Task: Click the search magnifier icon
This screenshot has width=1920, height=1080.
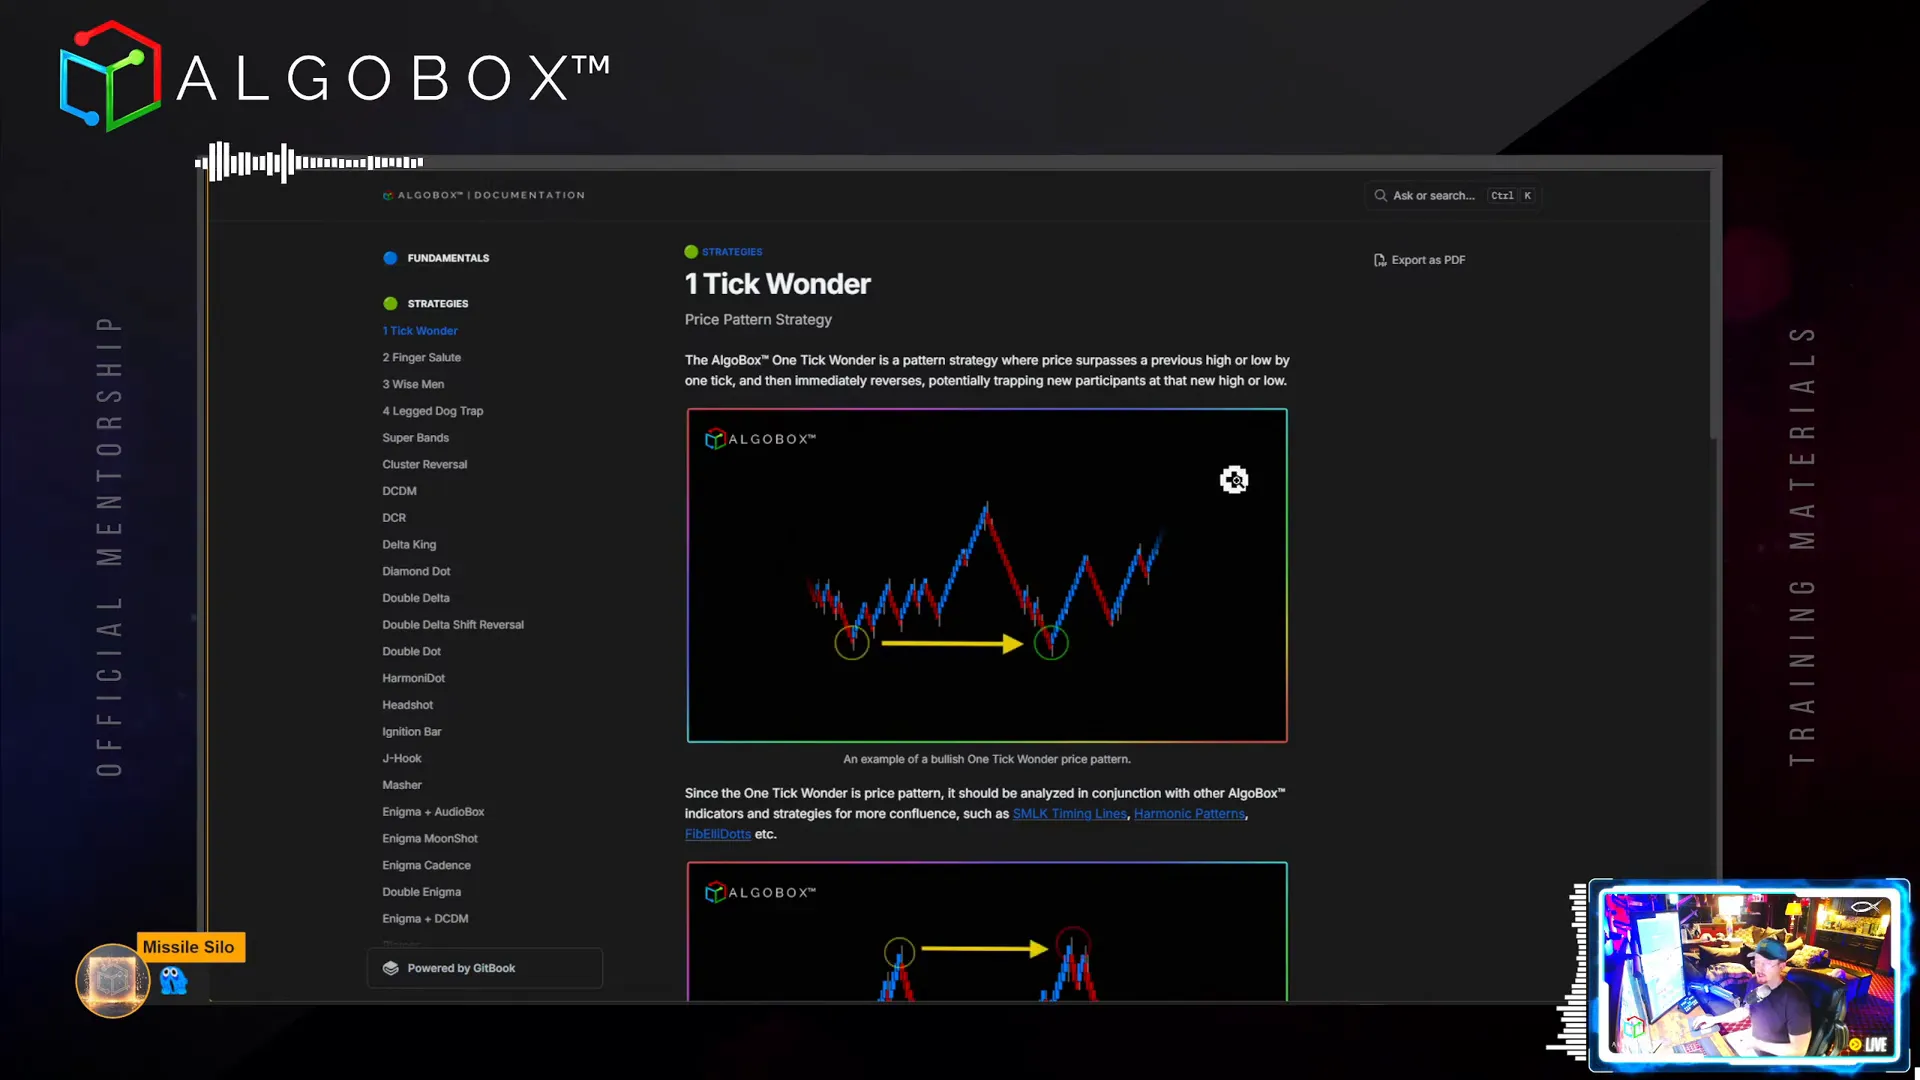Action: (1380, 195)
